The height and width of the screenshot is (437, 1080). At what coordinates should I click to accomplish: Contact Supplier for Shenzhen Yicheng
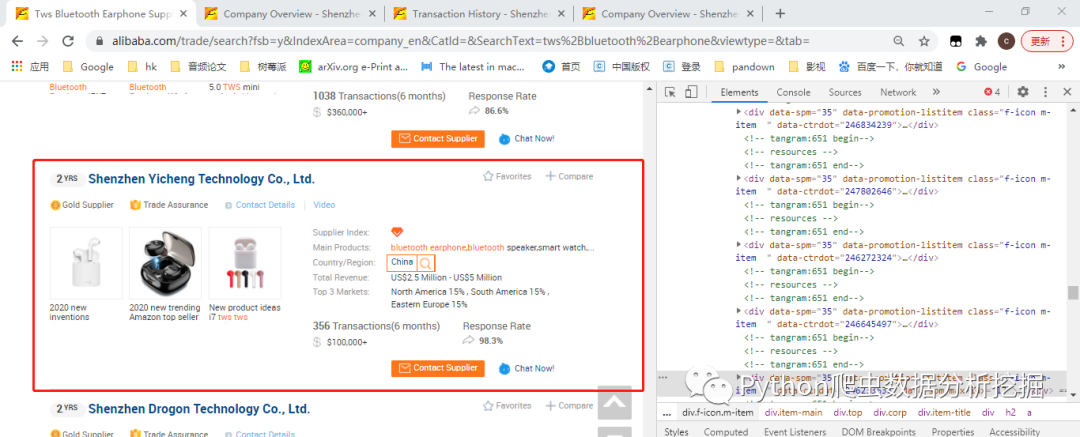pos(437,368)
